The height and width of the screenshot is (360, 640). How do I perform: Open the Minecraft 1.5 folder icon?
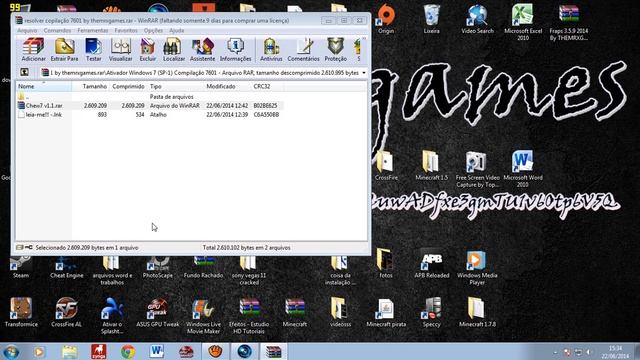[x=431, y=166]
